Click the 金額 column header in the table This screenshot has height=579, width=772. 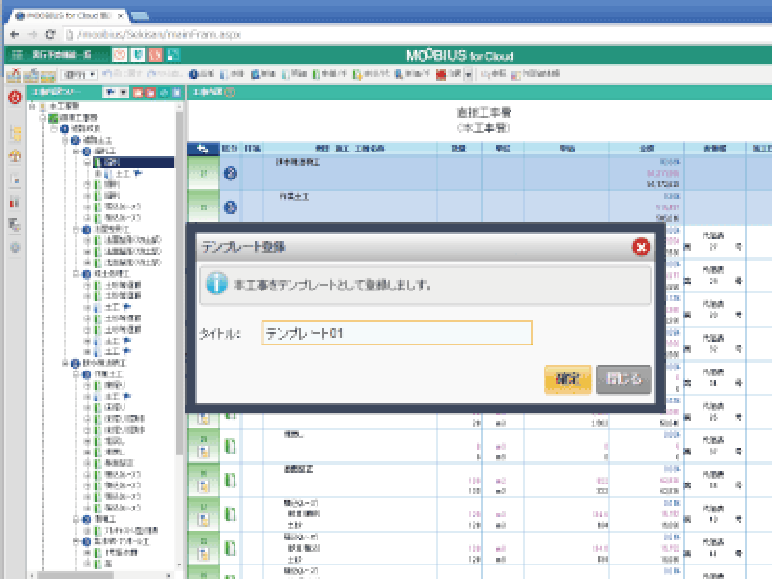click(646, 148)
